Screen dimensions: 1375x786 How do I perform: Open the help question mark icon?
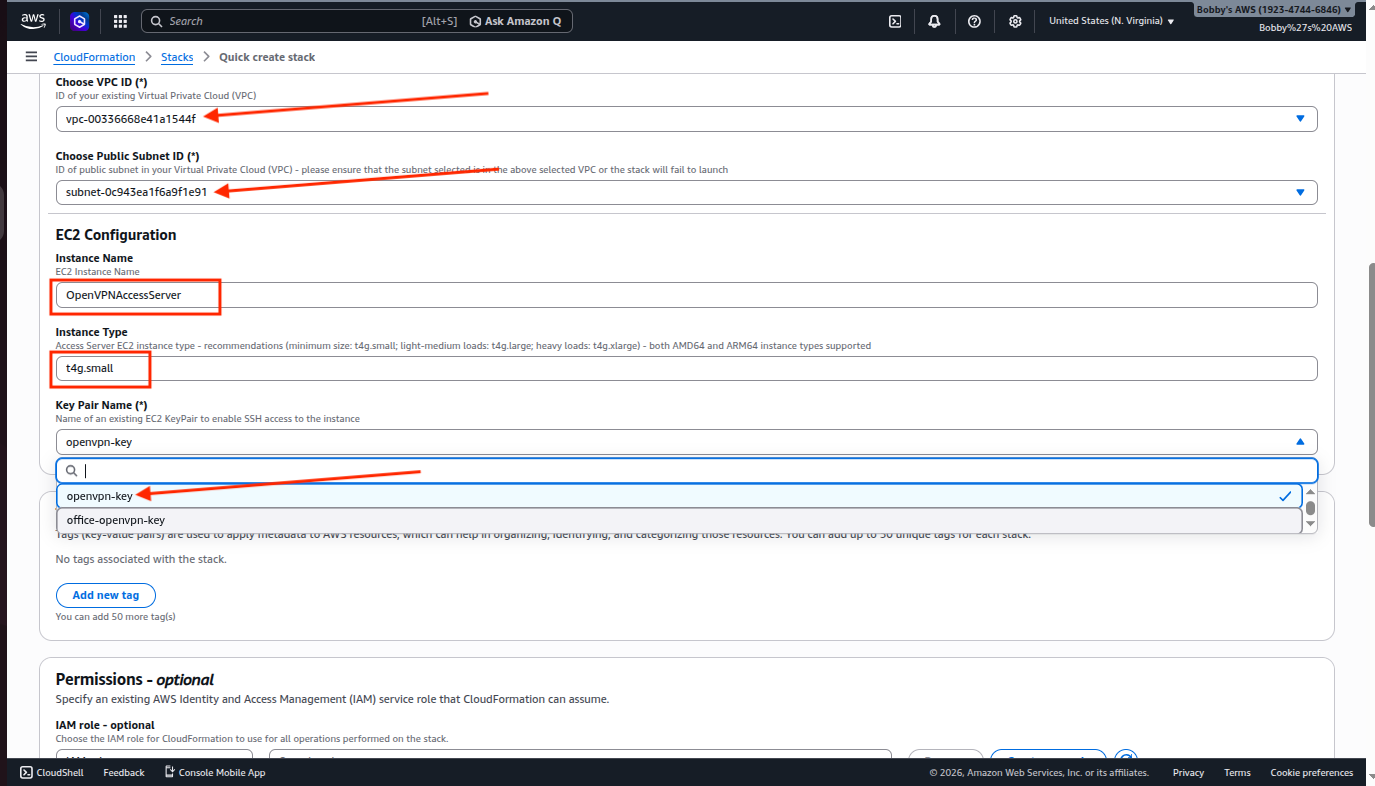tap(974, 21)
